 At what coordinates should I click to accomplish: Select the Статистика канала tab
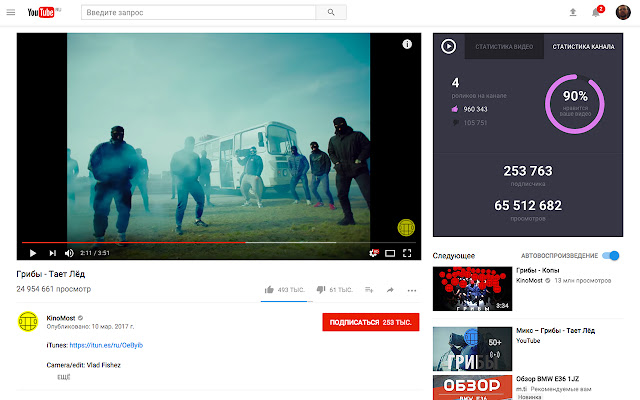583,47
